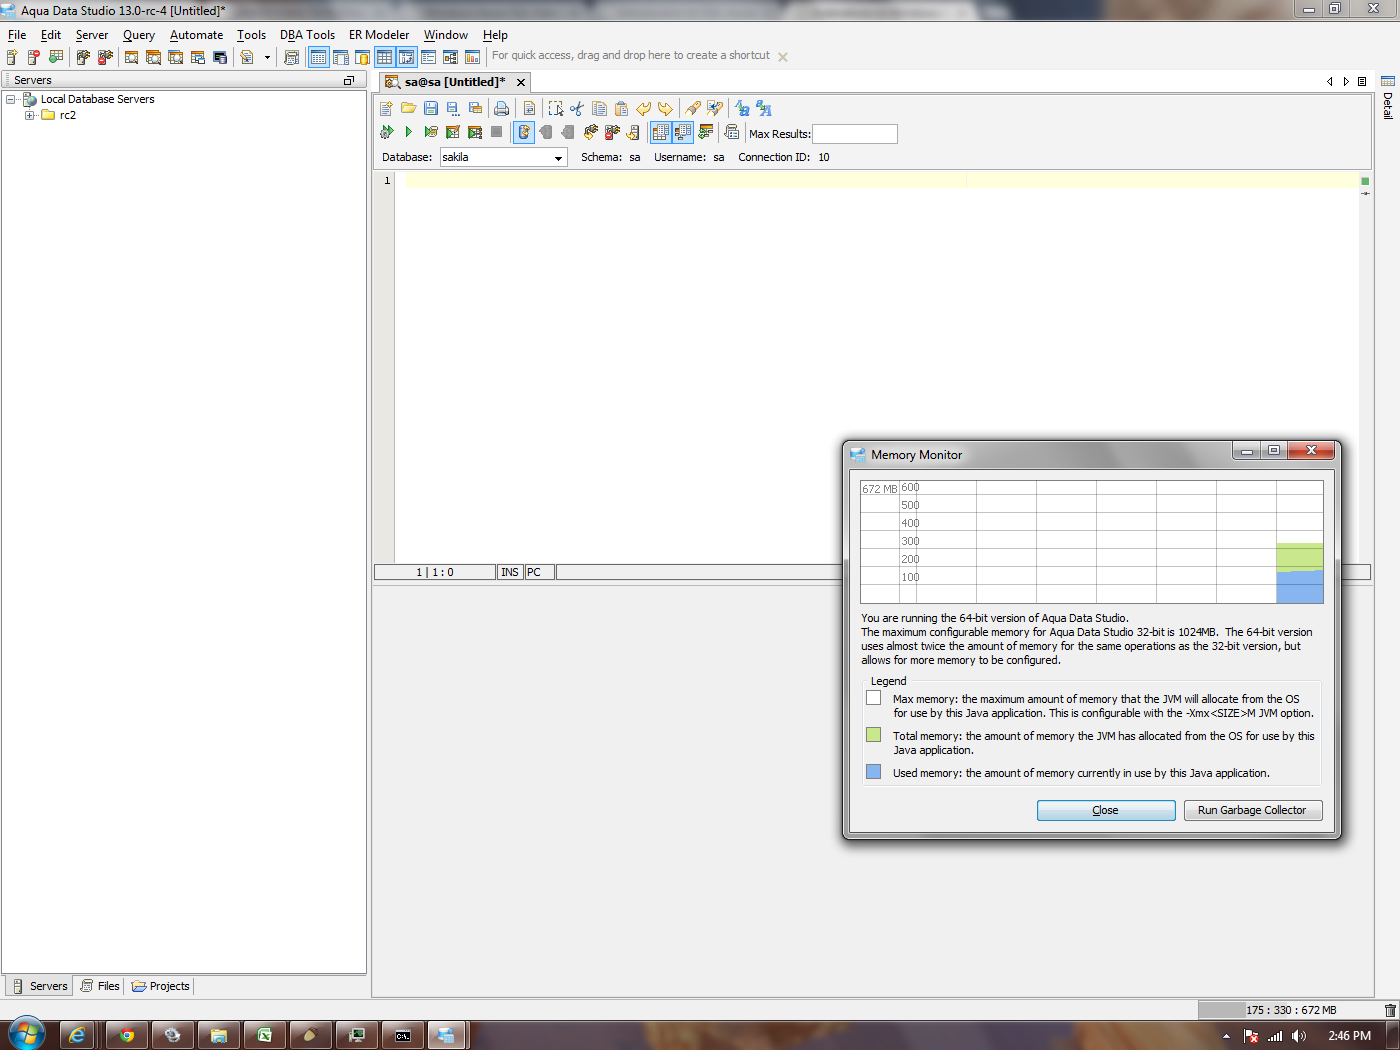Undo the last edit in query window
1400x1050 pixels.
(643, 108)
